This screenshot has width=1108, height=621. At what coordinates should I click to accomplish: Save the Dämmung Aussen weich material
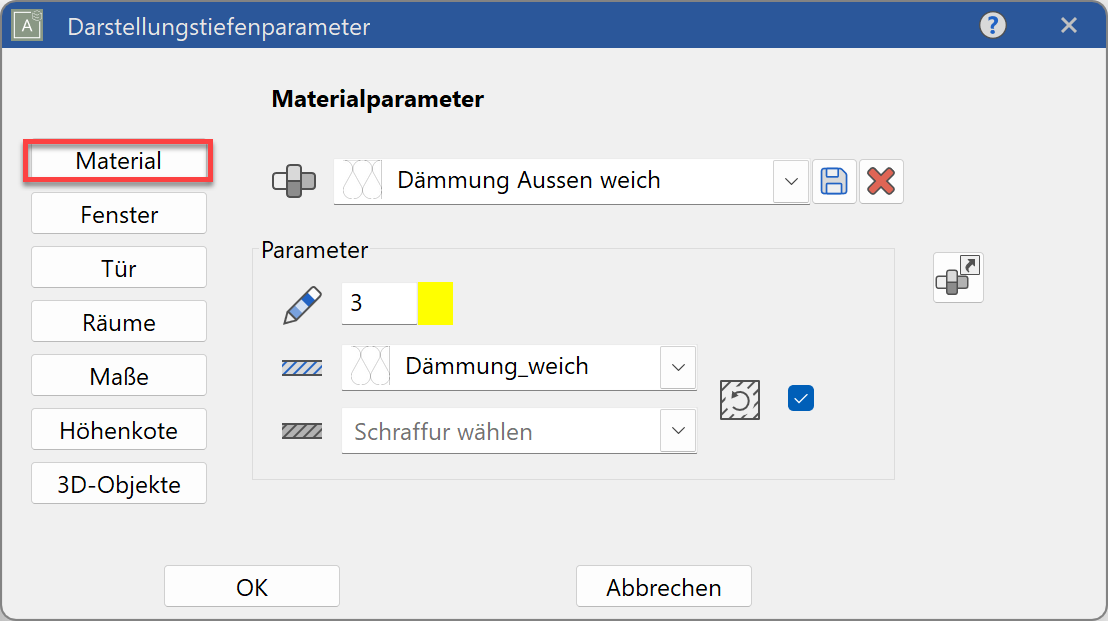[834, 181]
